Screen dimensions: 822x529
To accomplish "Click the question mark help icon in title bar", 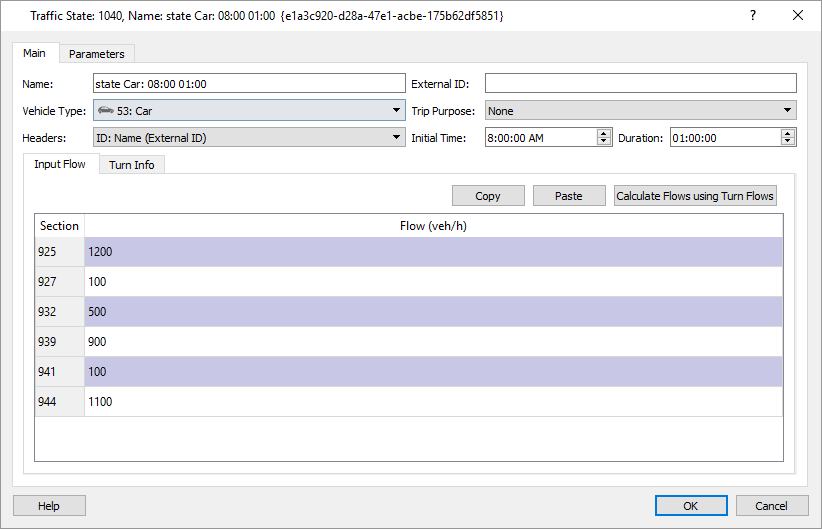I will 753,15.
